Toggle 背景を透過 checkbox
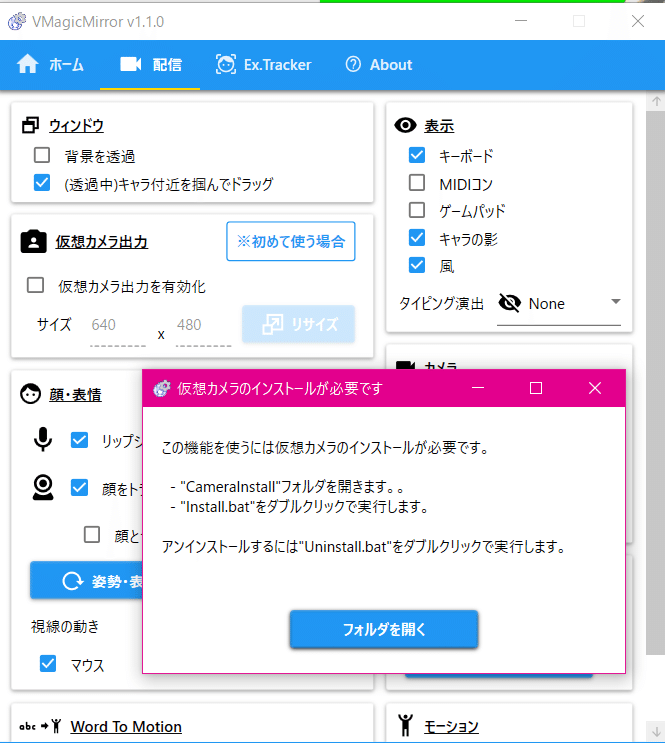Viewport: 665px width, 743px height. (42, 155)
